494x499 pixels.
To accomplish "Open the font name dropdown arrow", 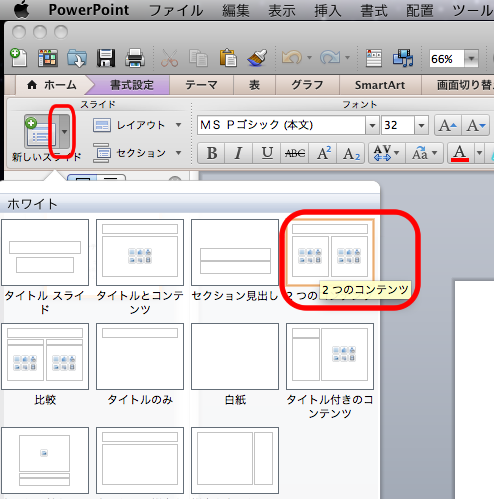I will coord(372,125).
